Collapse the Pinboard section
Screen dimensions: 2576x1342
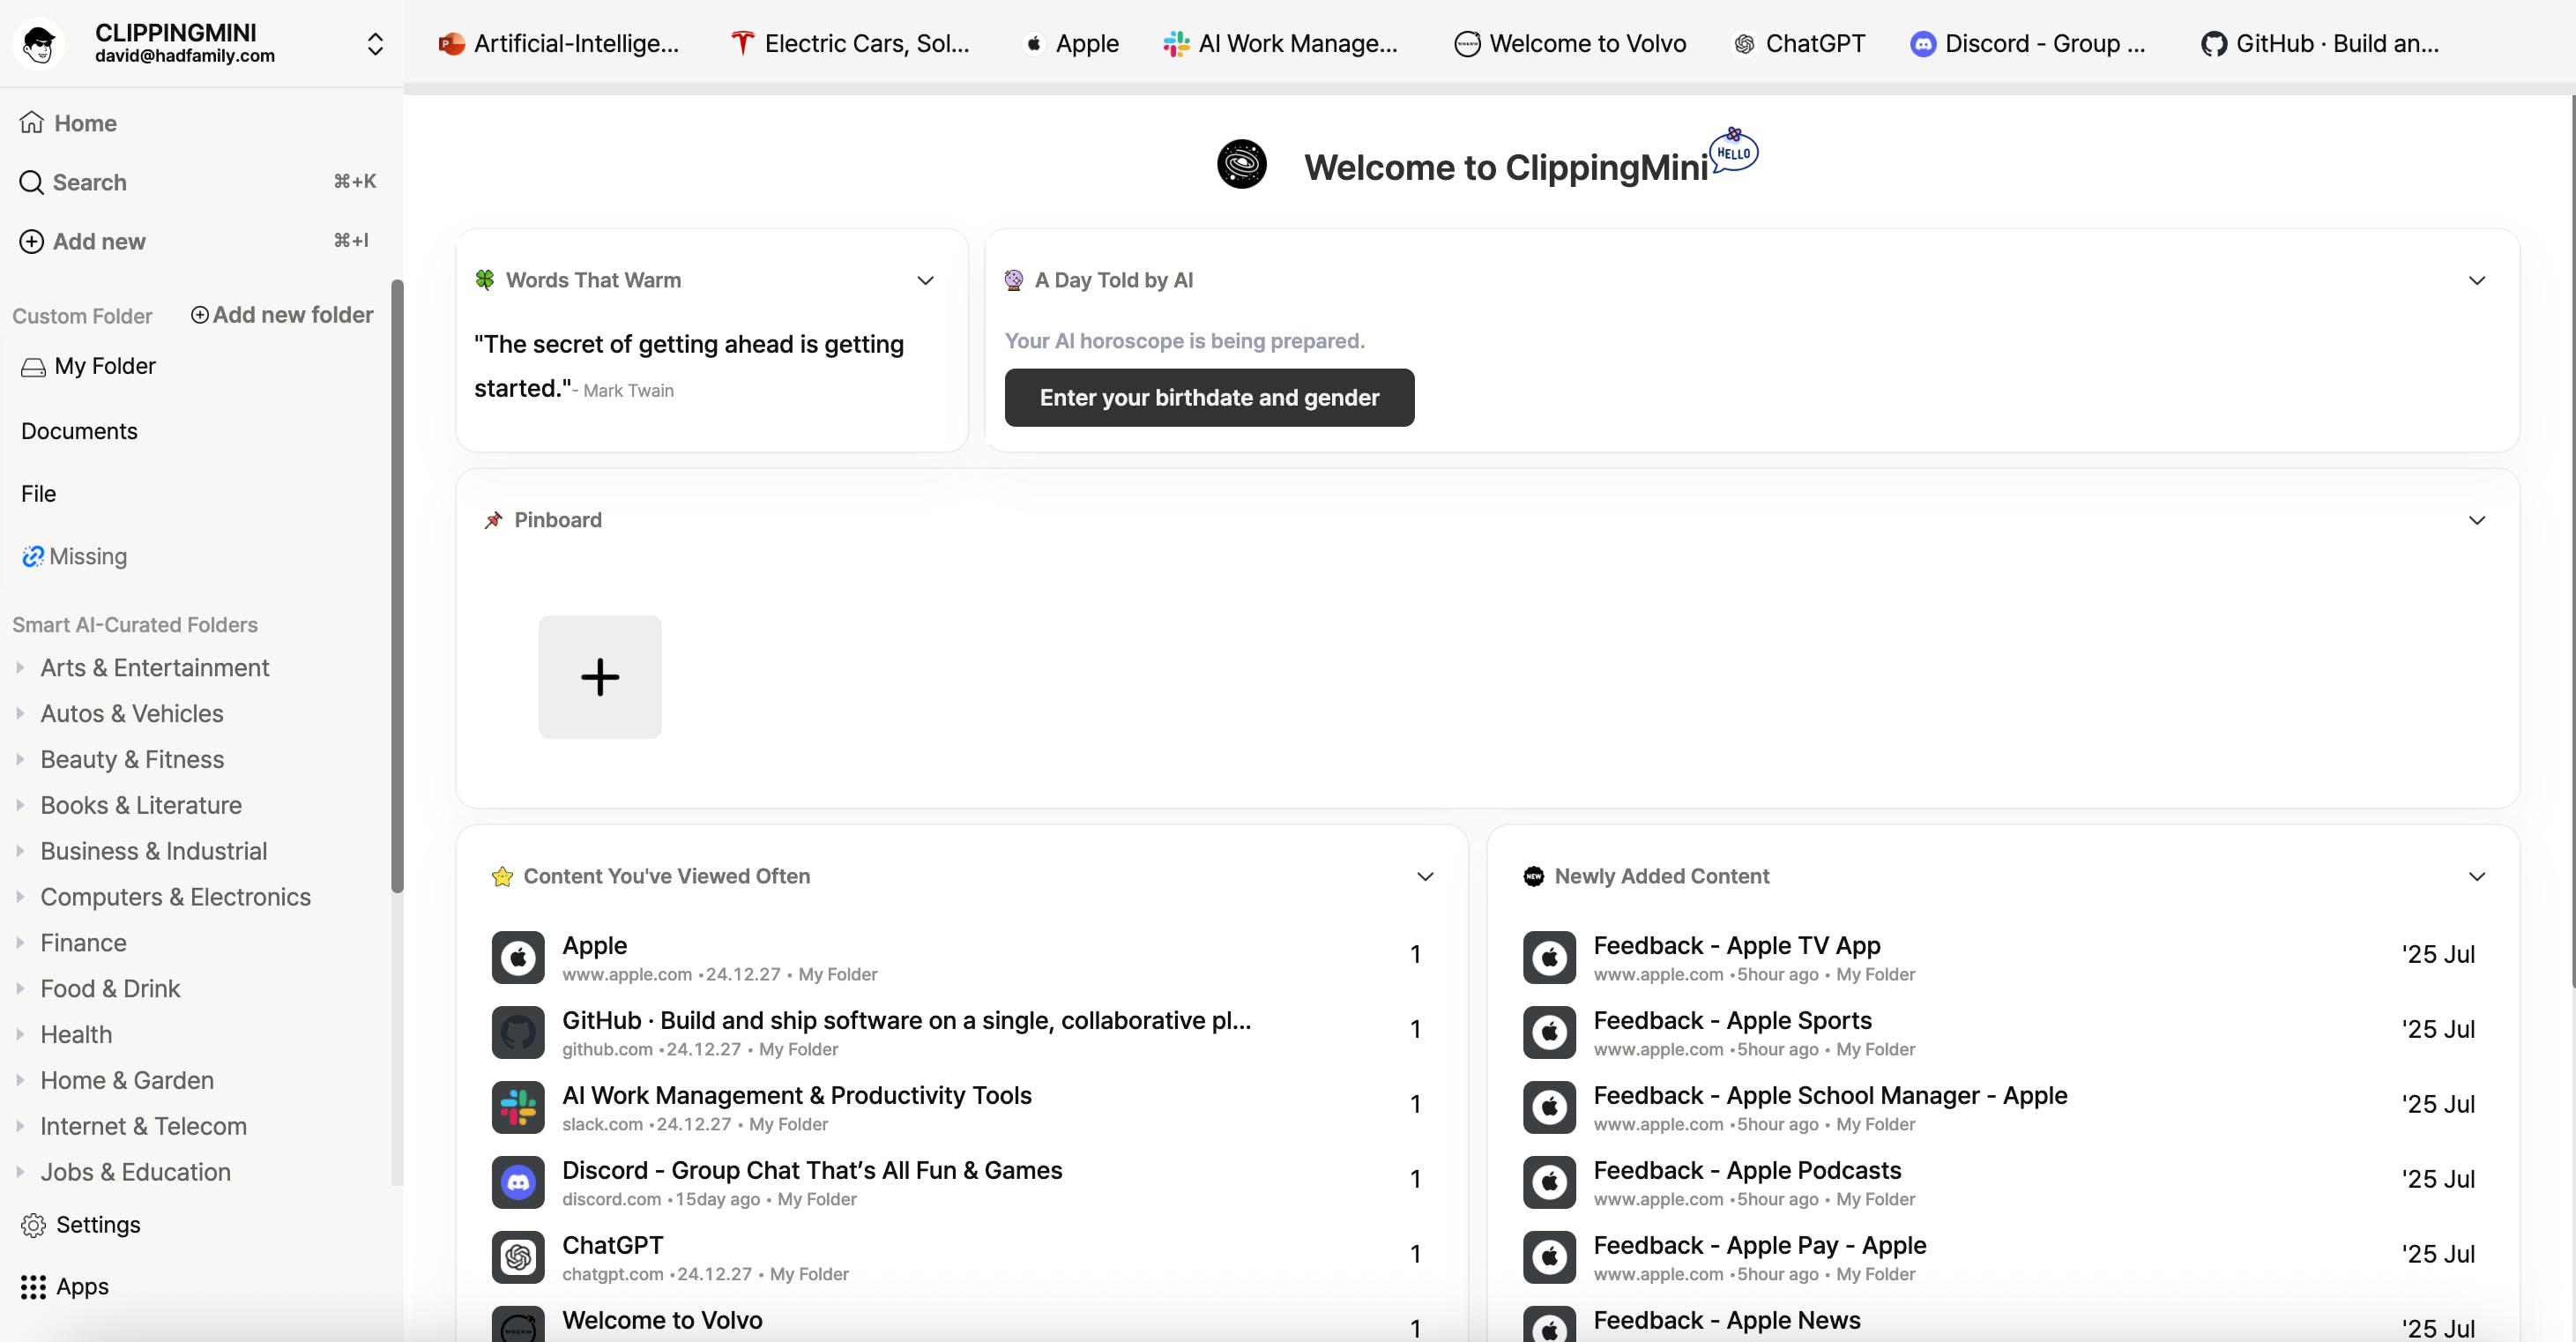tap(2476, 521)
